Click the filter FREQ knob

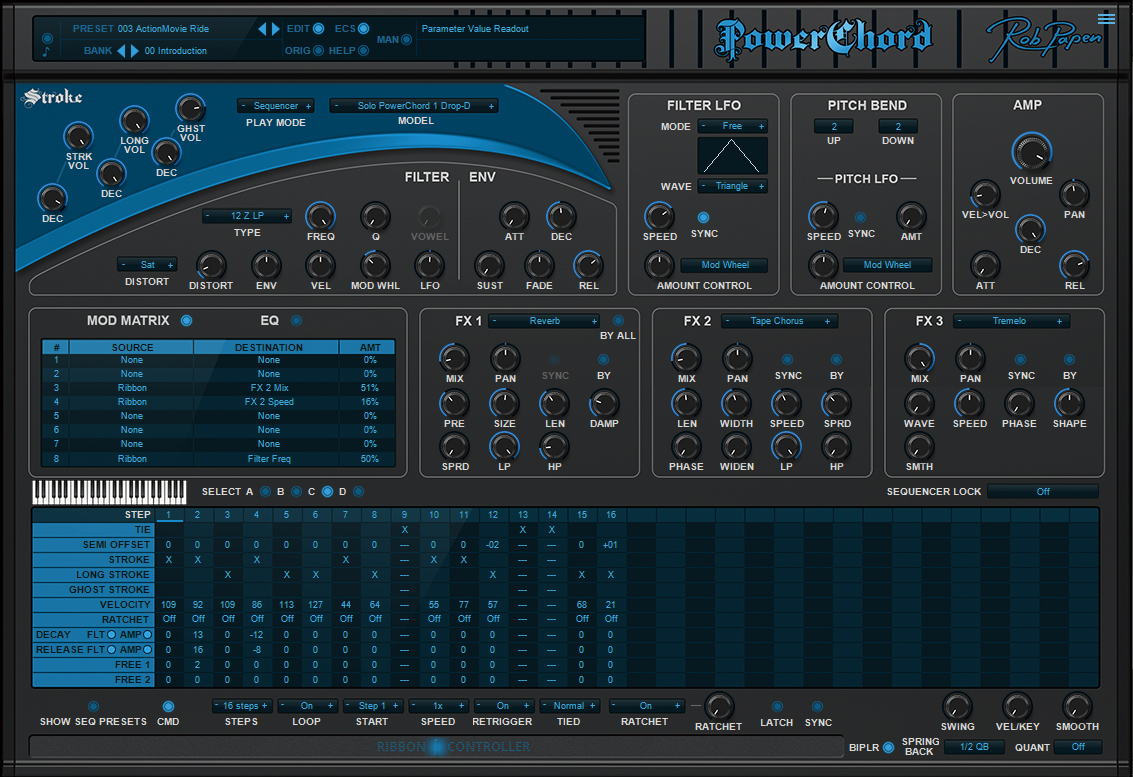tap(320, 216)
